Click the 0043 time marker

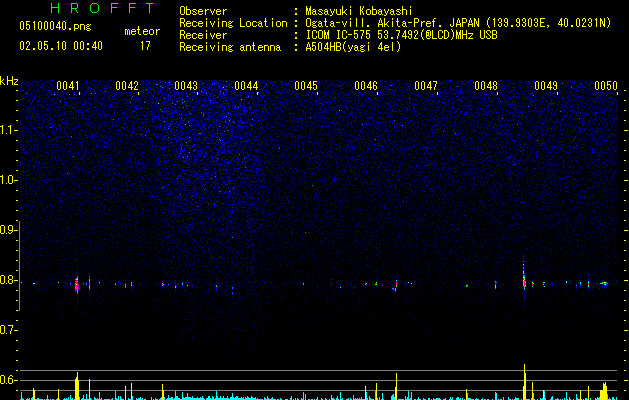(186, 86)
